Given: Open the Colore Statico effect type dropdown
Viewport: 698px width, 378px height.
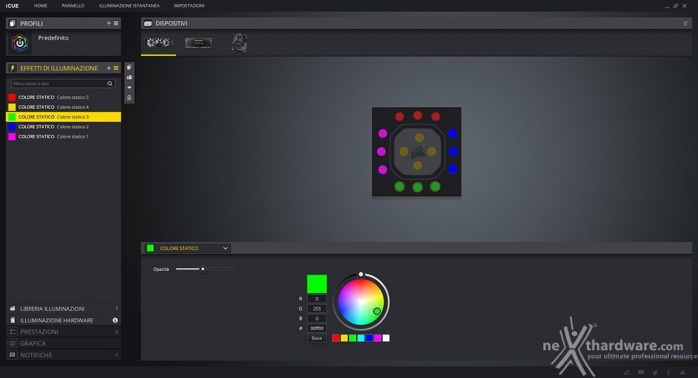Looking at the screenshot, I should (187, 248).
